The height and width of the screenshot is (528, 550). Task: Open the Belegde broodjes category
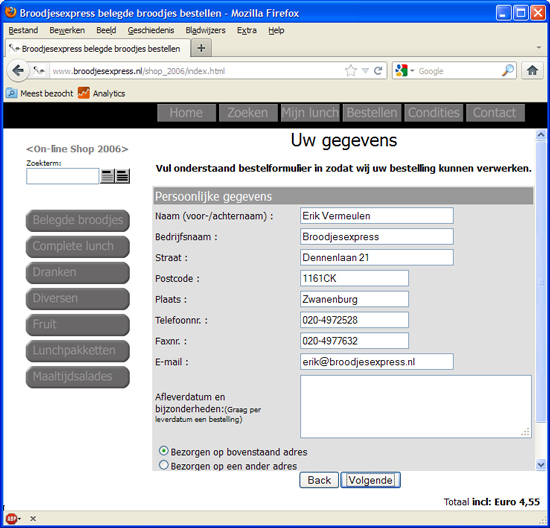tap(78, 220)
